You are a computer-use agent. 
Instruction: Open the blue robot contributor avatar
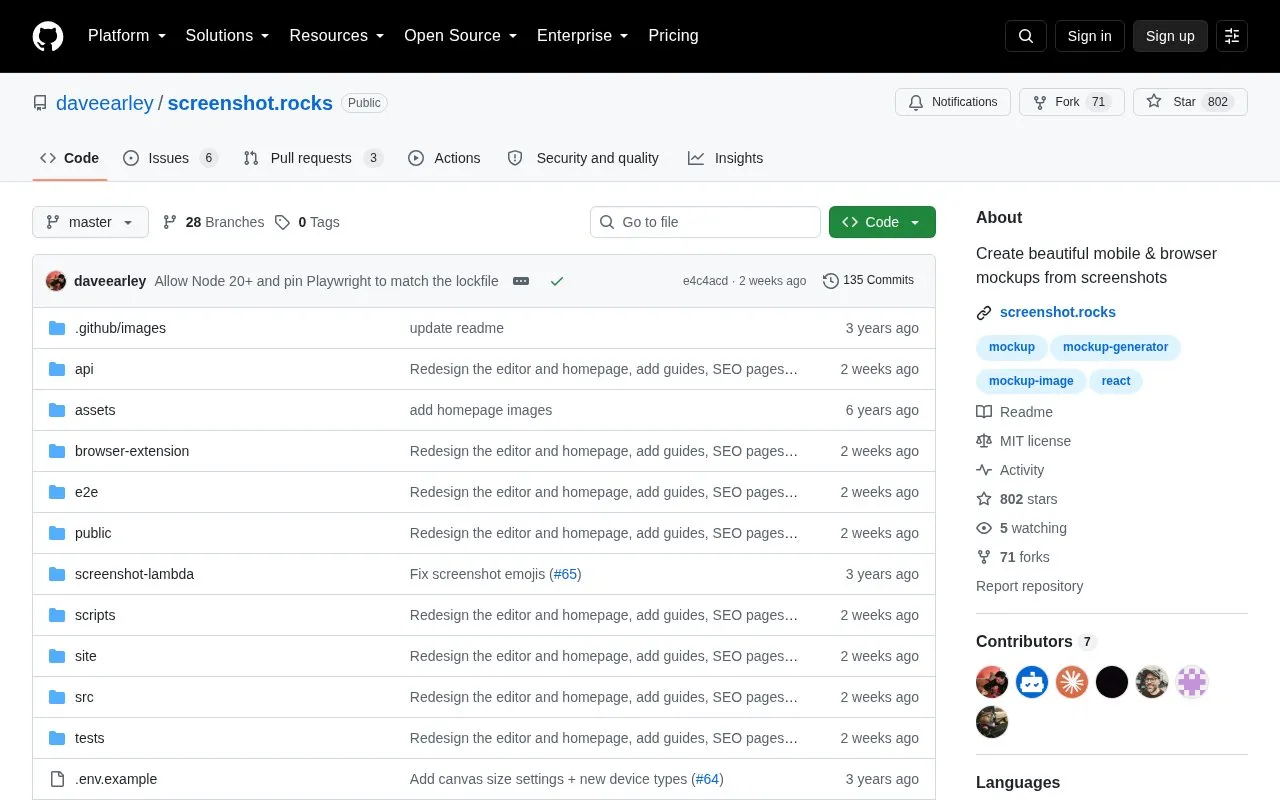[1032, 682]
